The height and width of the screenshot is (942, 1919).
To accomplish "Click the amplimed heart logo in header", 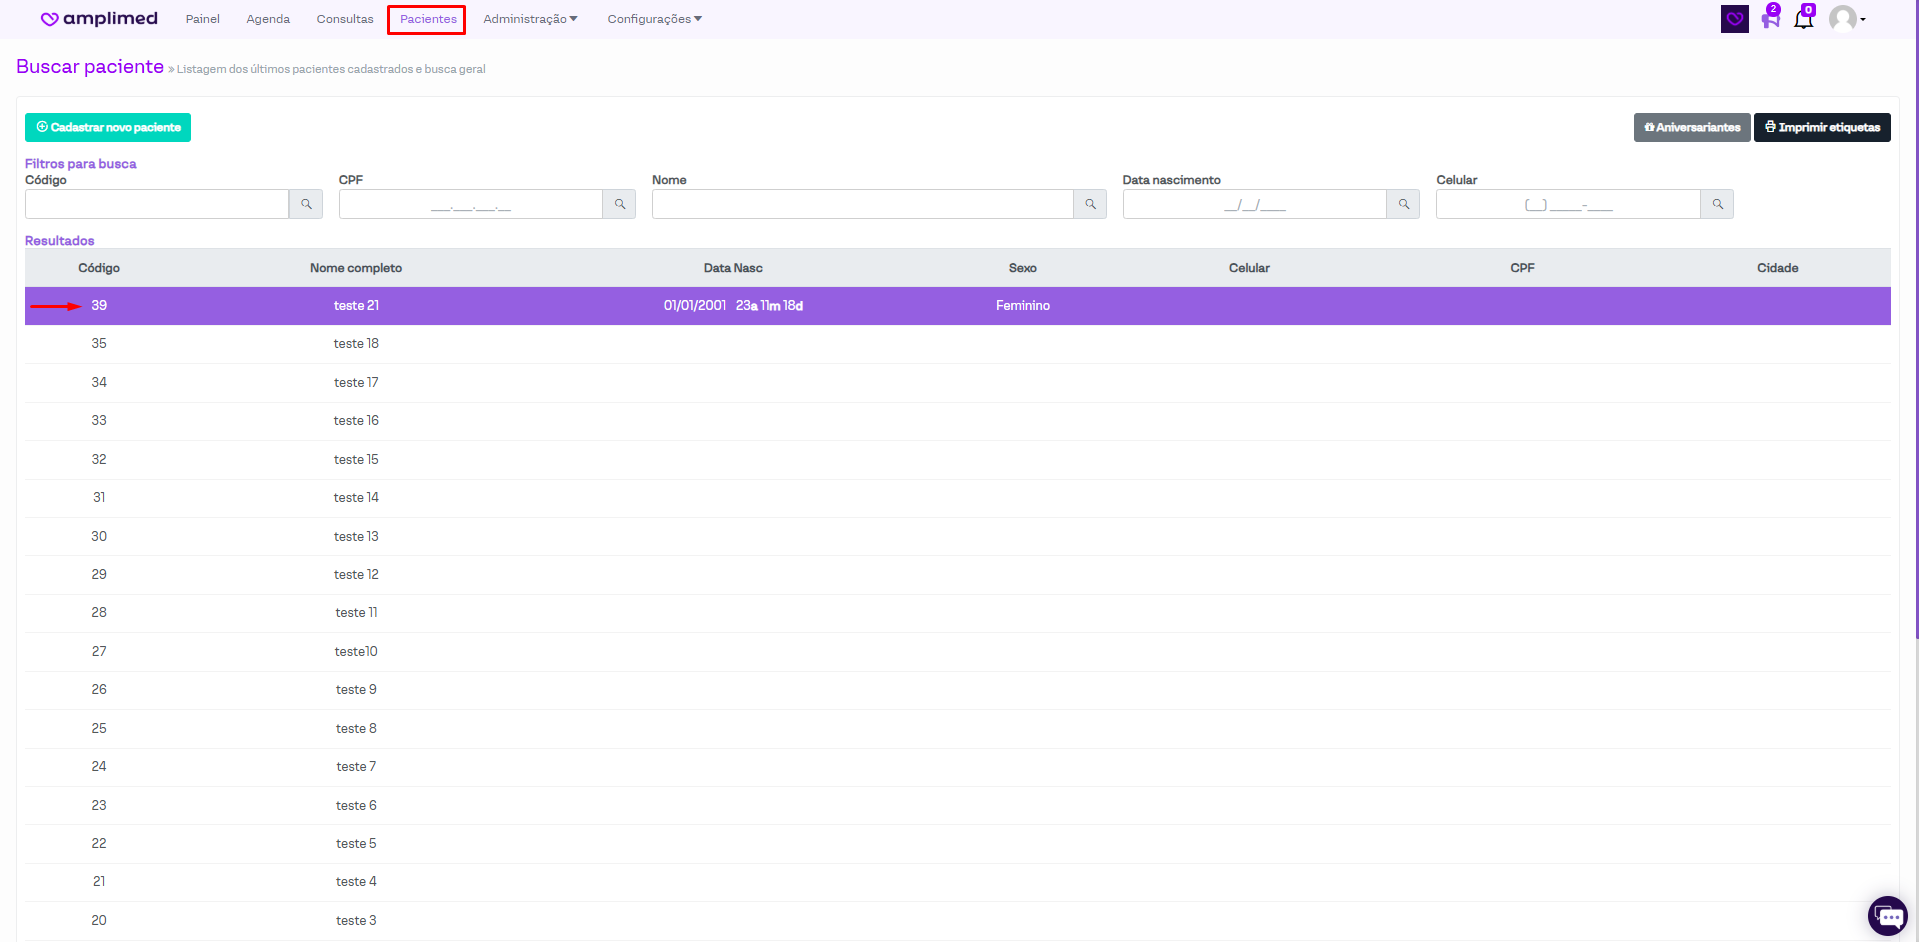I will [x=49, y=19].
